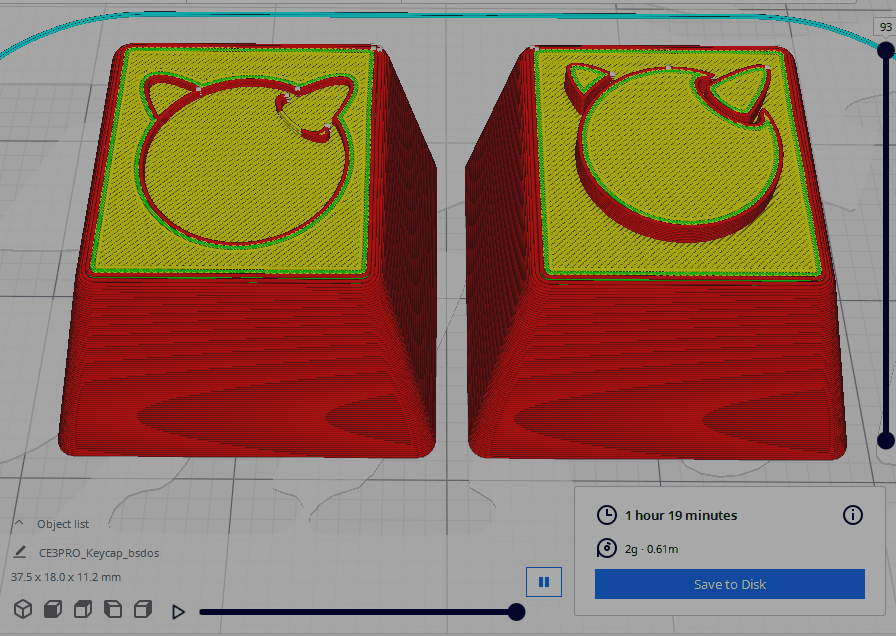This screenshot has width=896, height=636.
Task: Click the Object list label
Action: pos(63,524)
